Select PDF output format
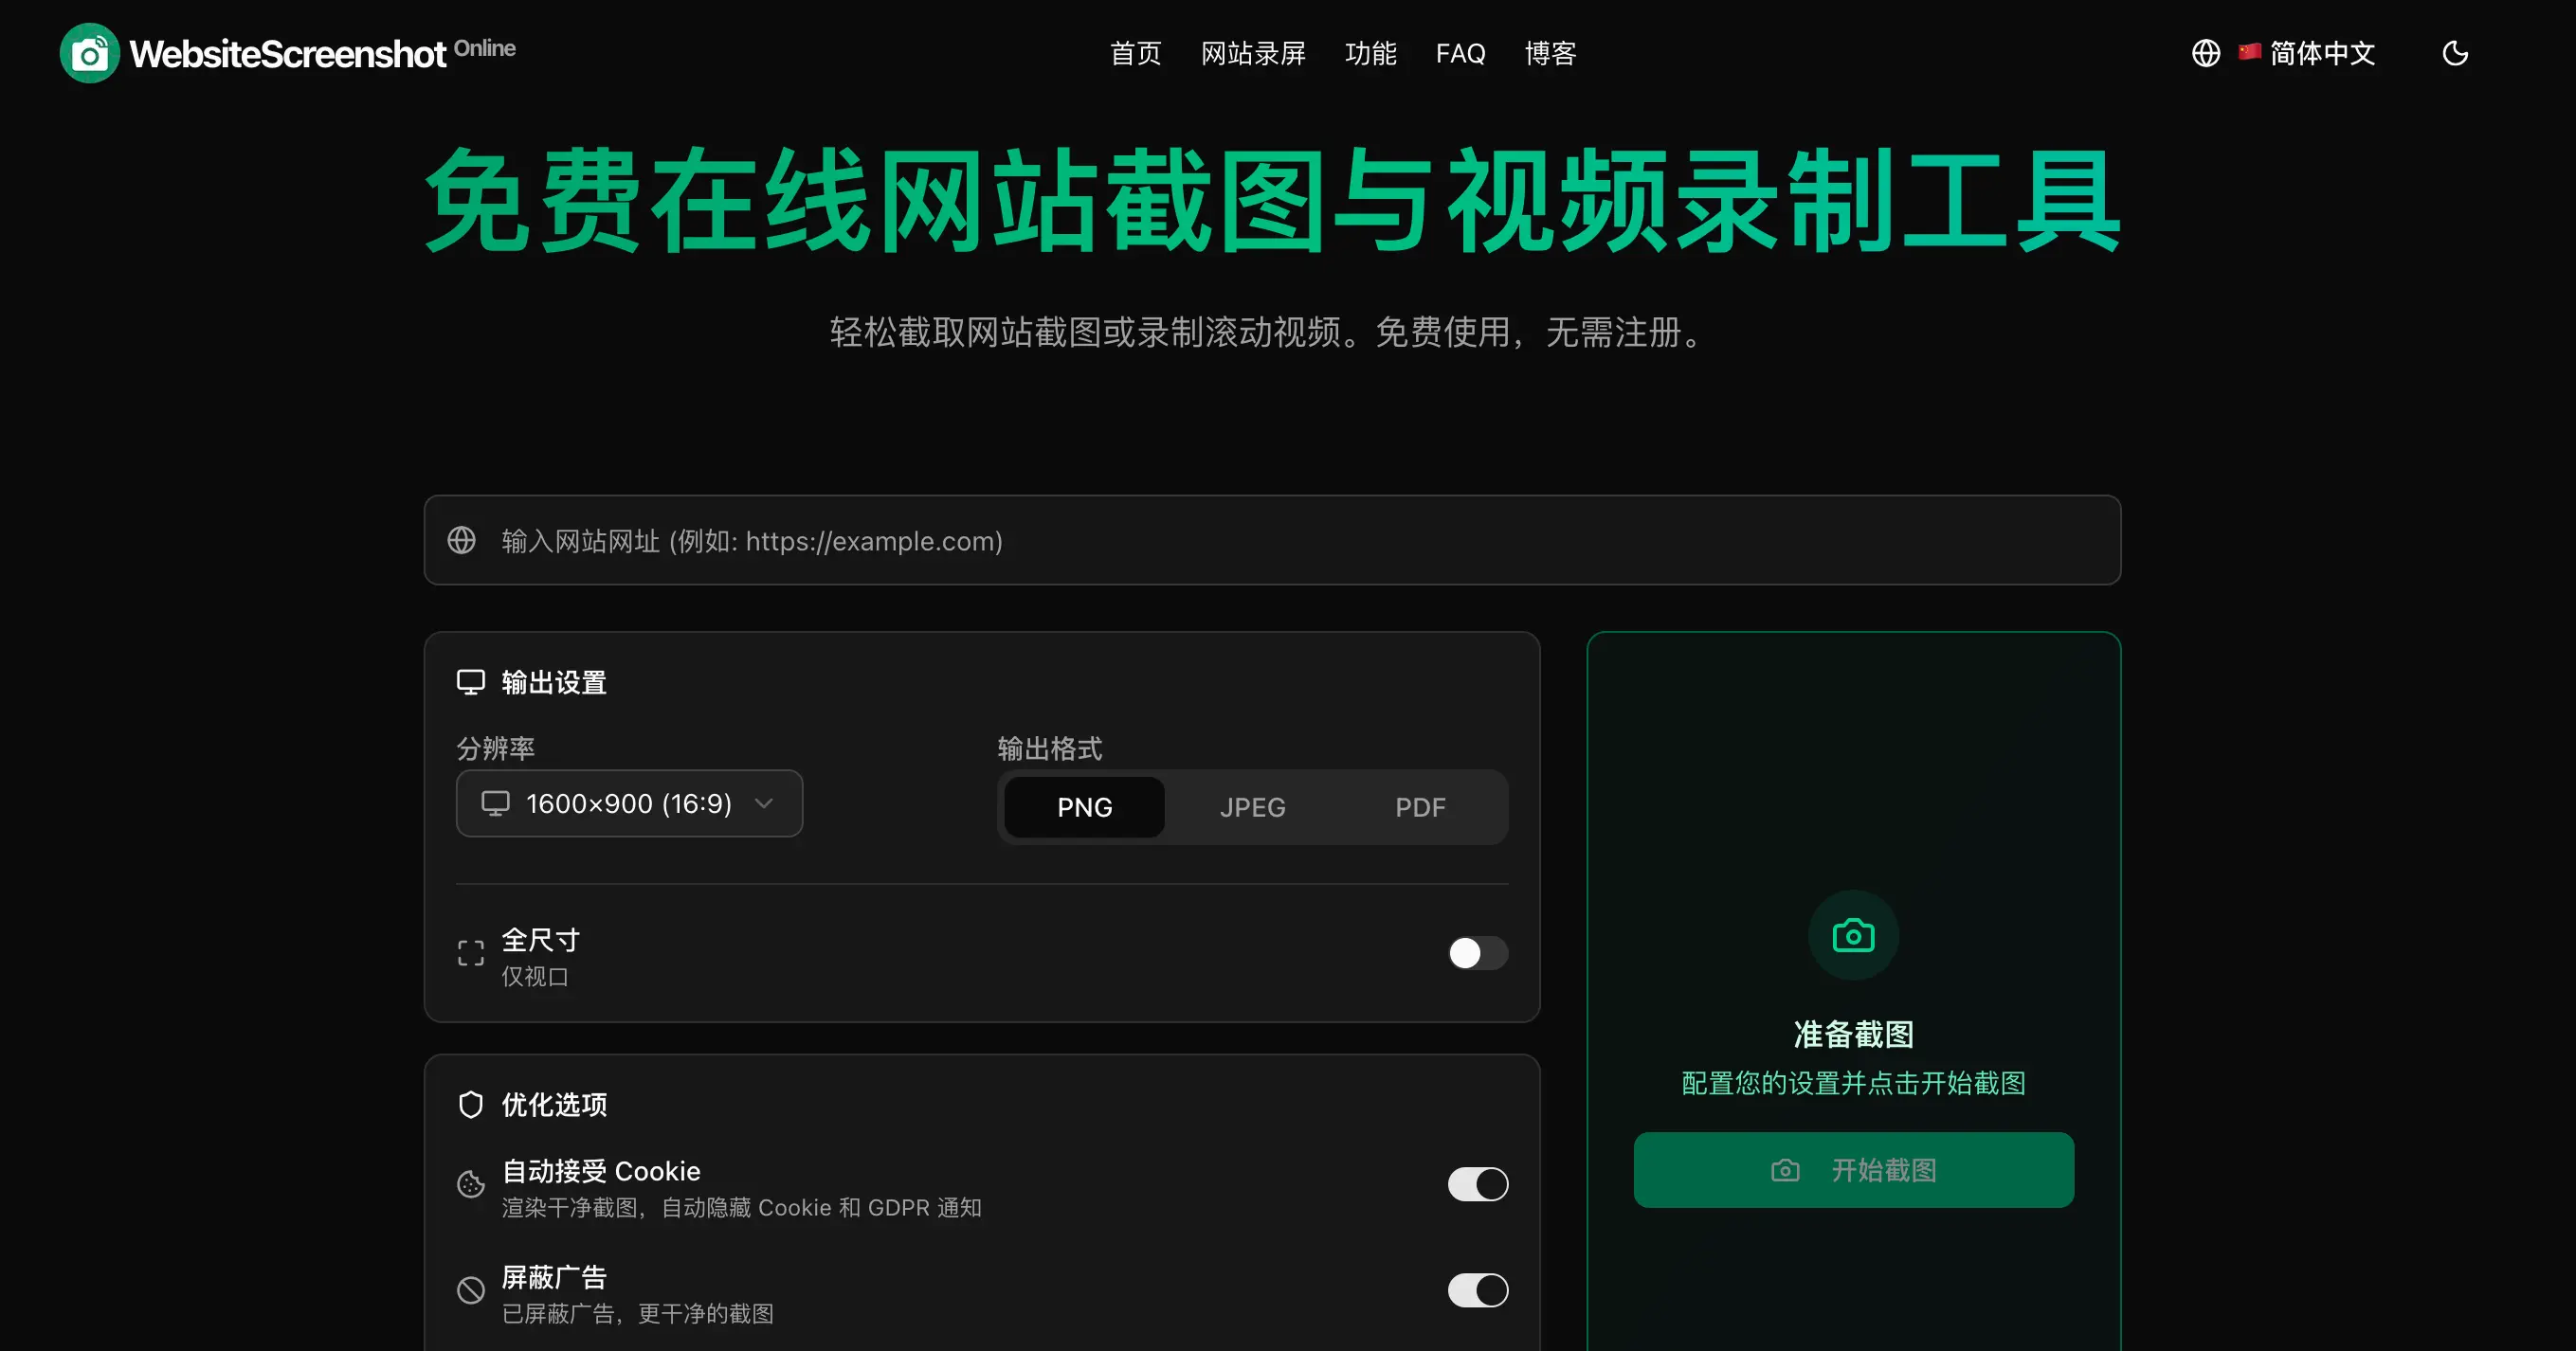This screenshot has height=1351, width=2576. point(1420,807)
